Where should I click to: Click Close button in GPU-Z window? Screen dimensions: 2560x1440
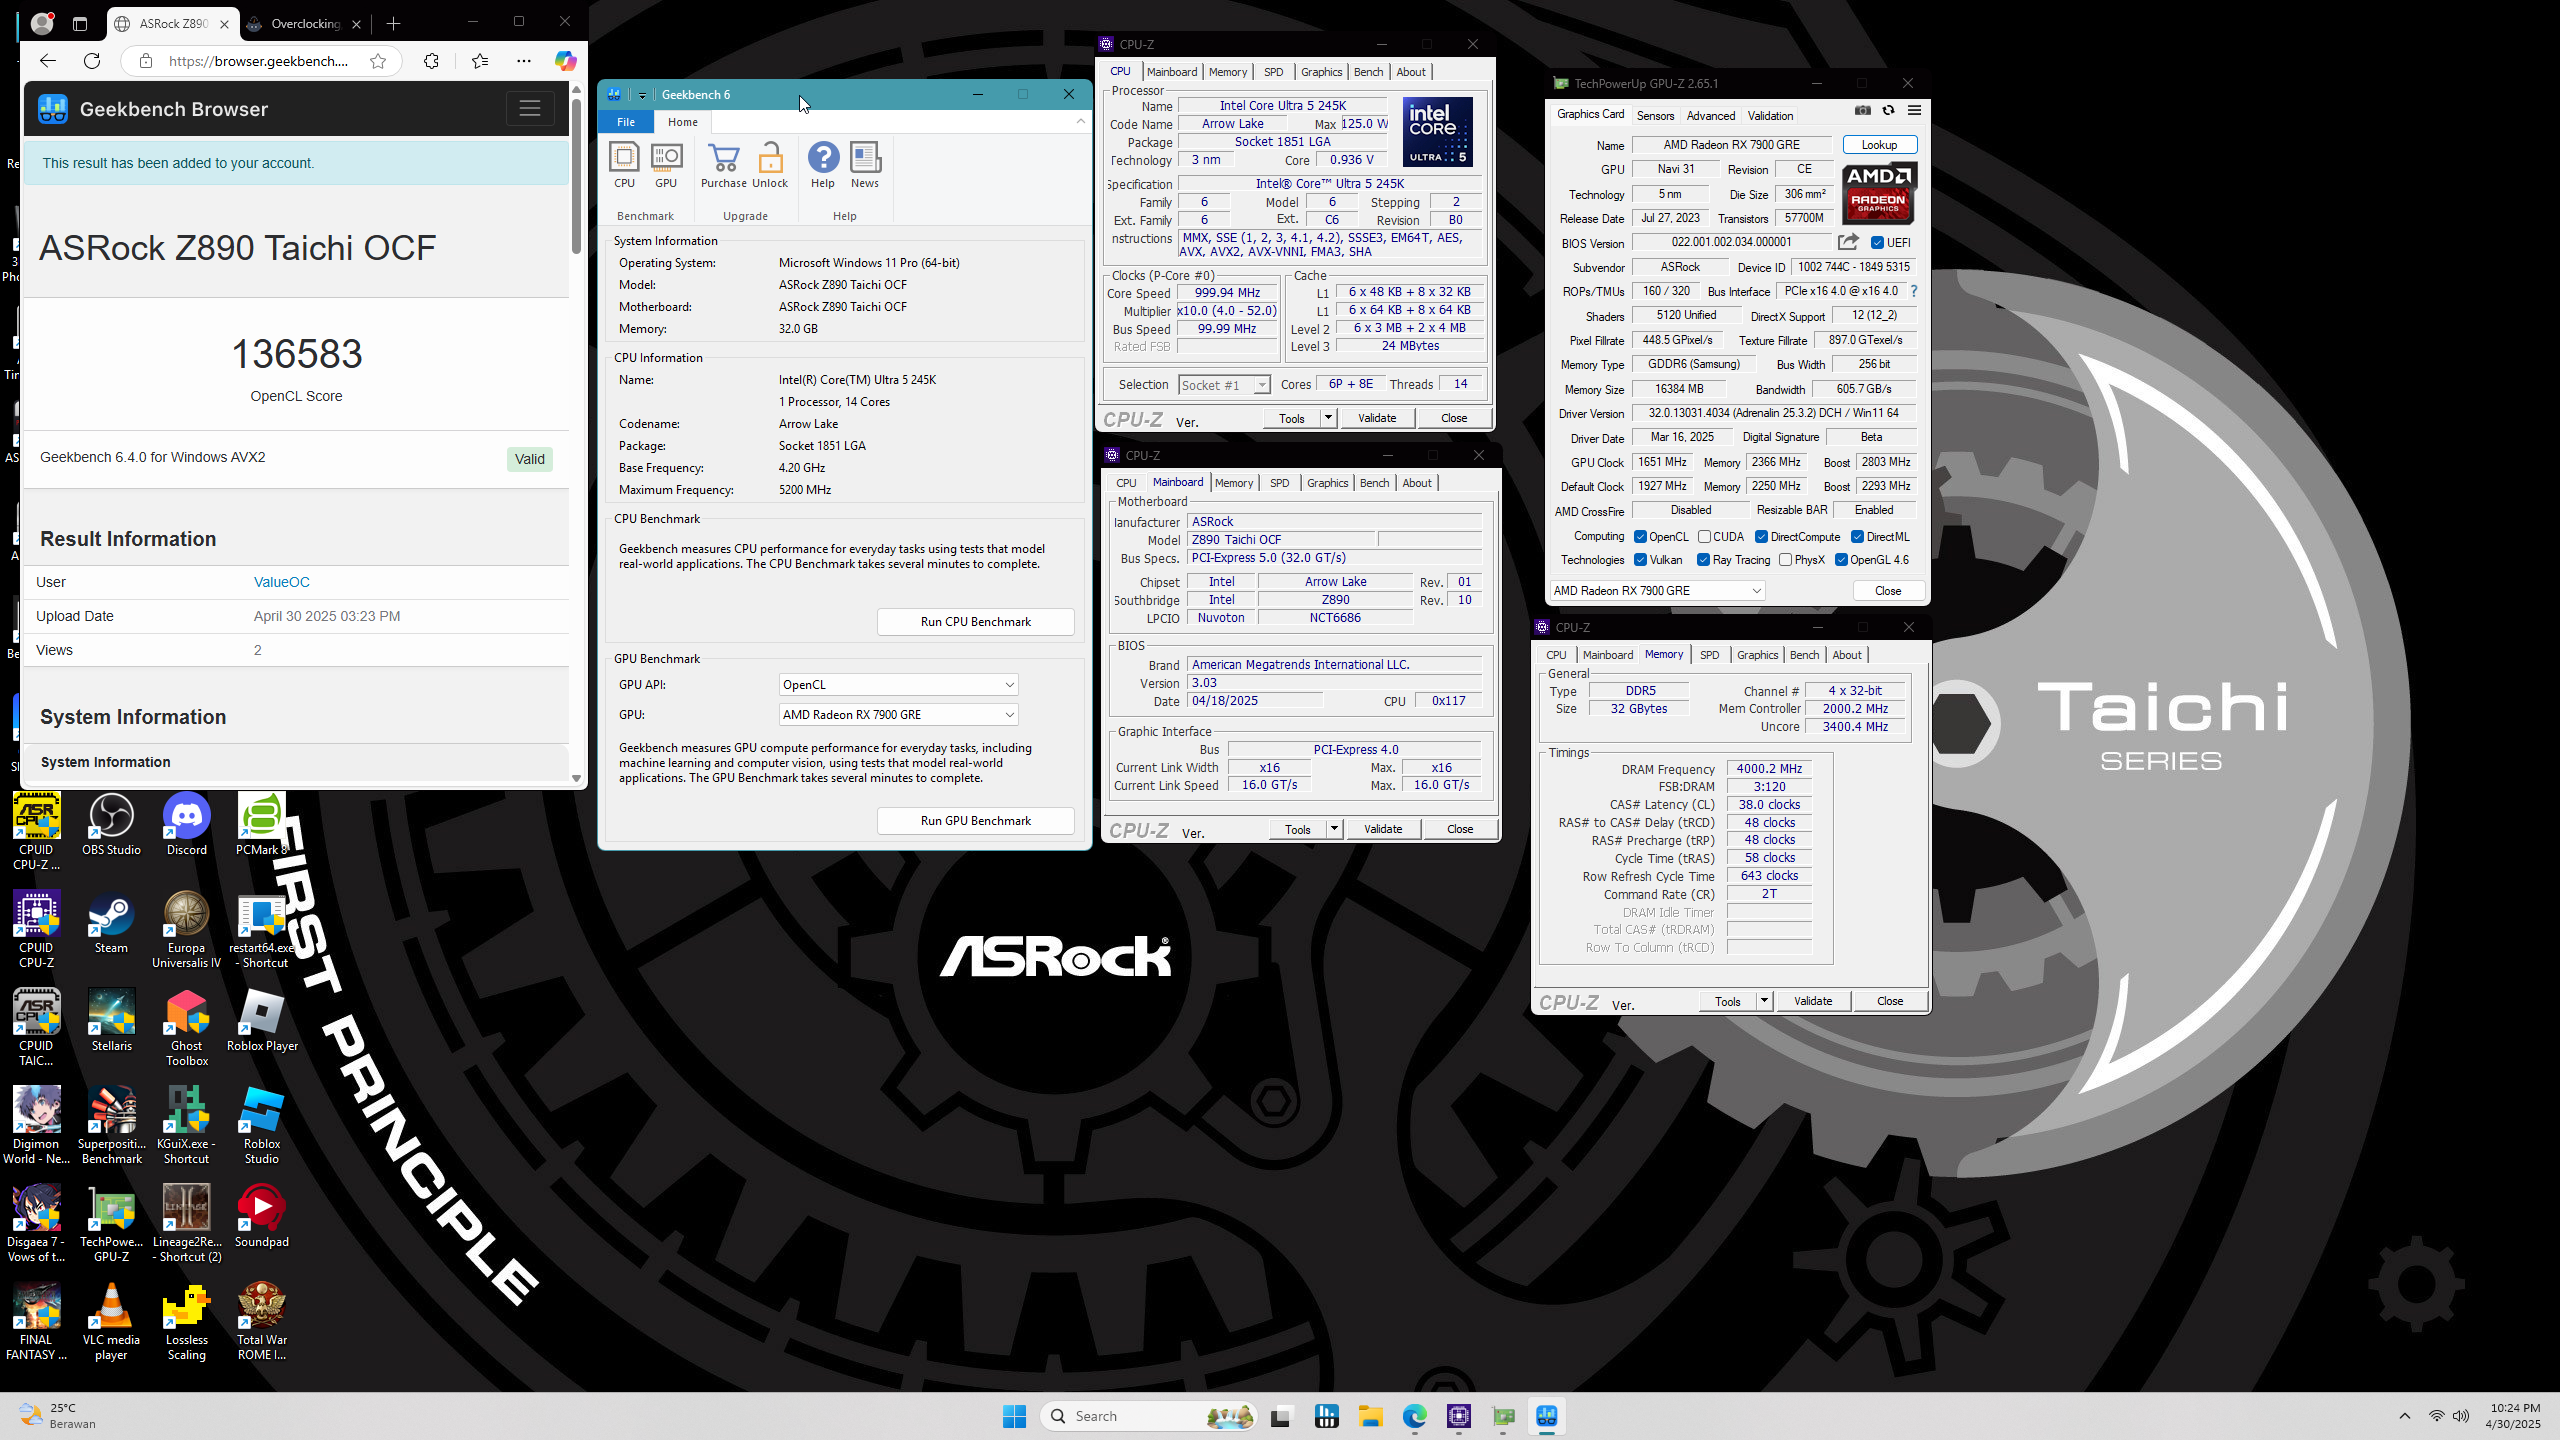[x=1887, y=591]
